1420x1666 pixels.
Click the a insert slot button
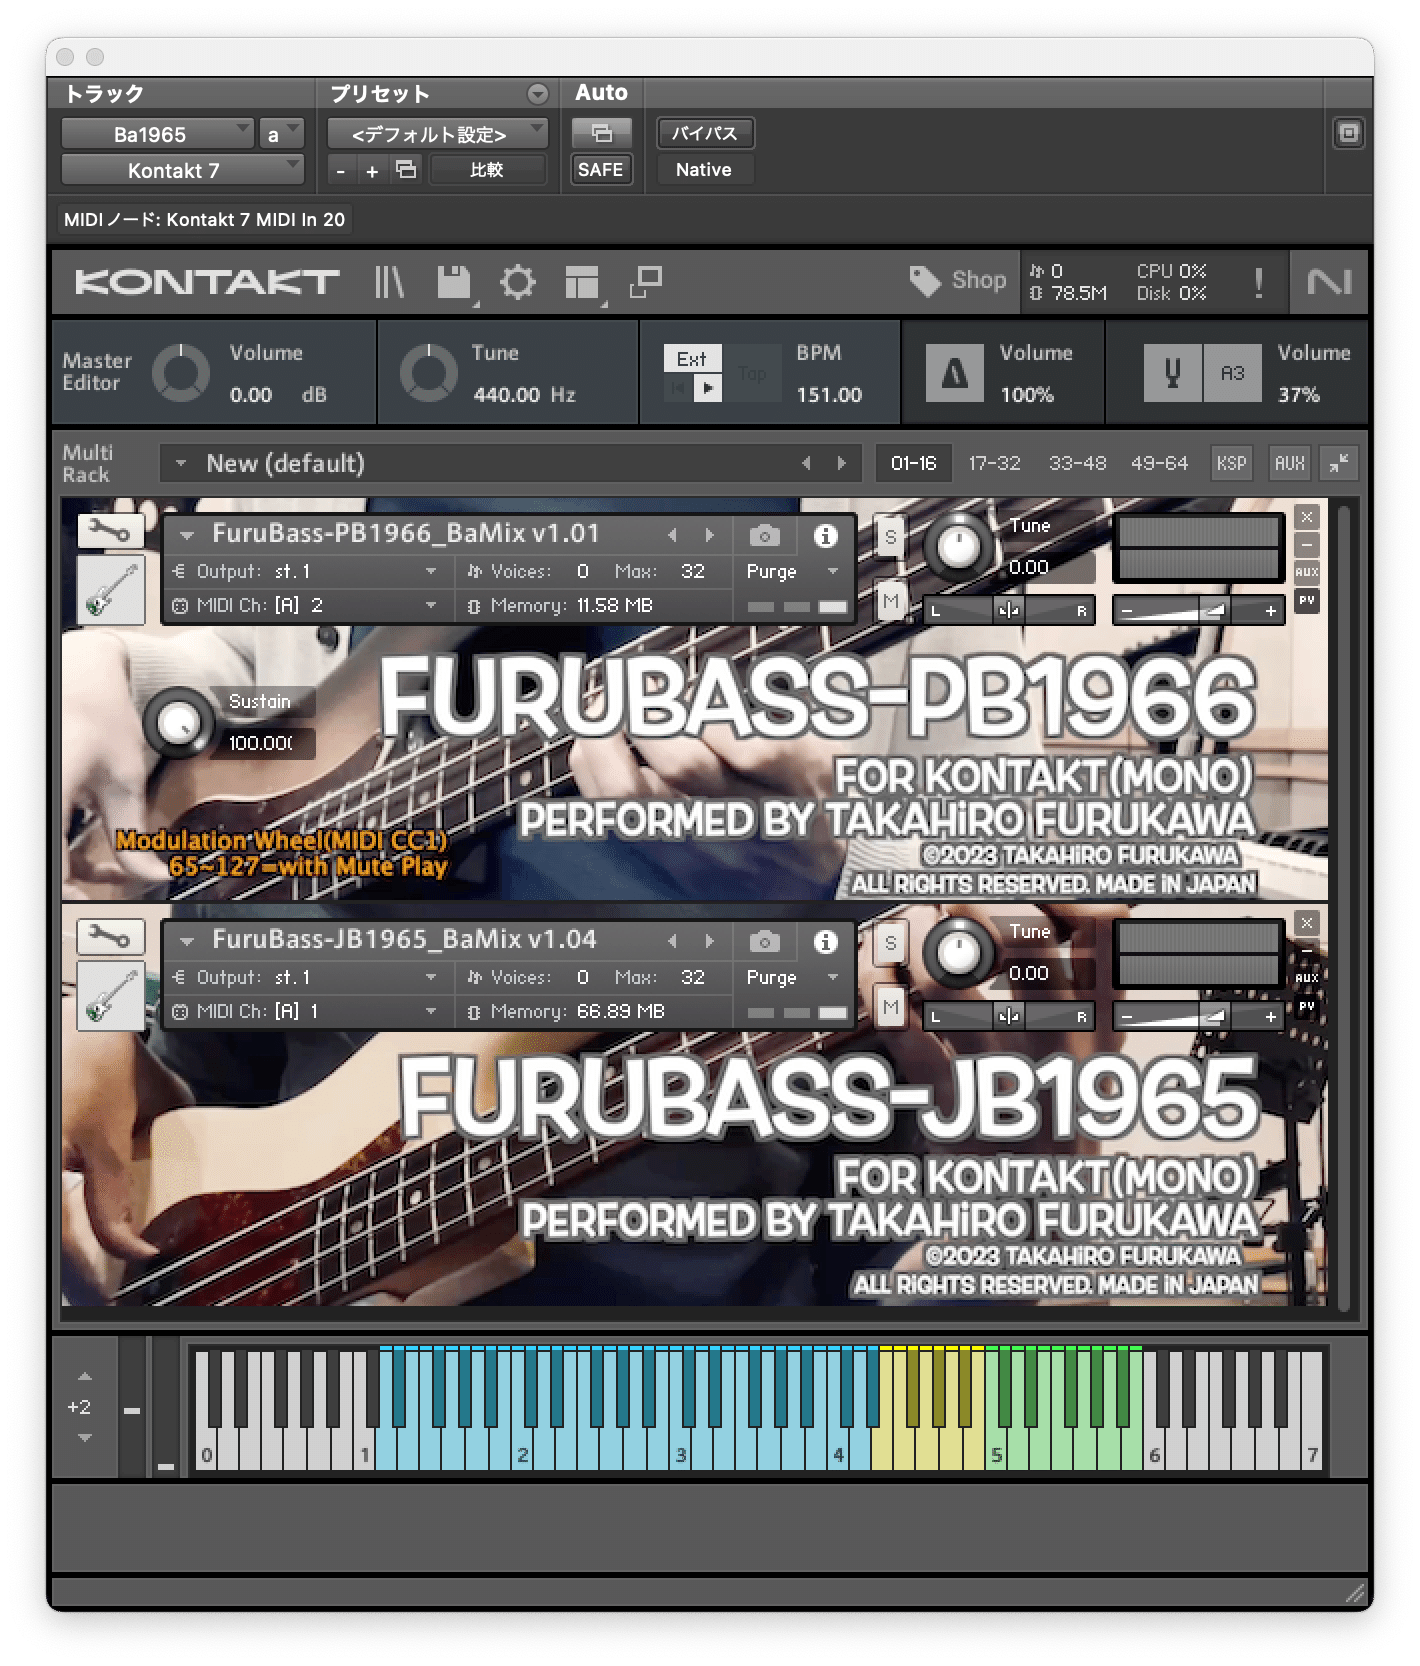click(x=281, y=133)
